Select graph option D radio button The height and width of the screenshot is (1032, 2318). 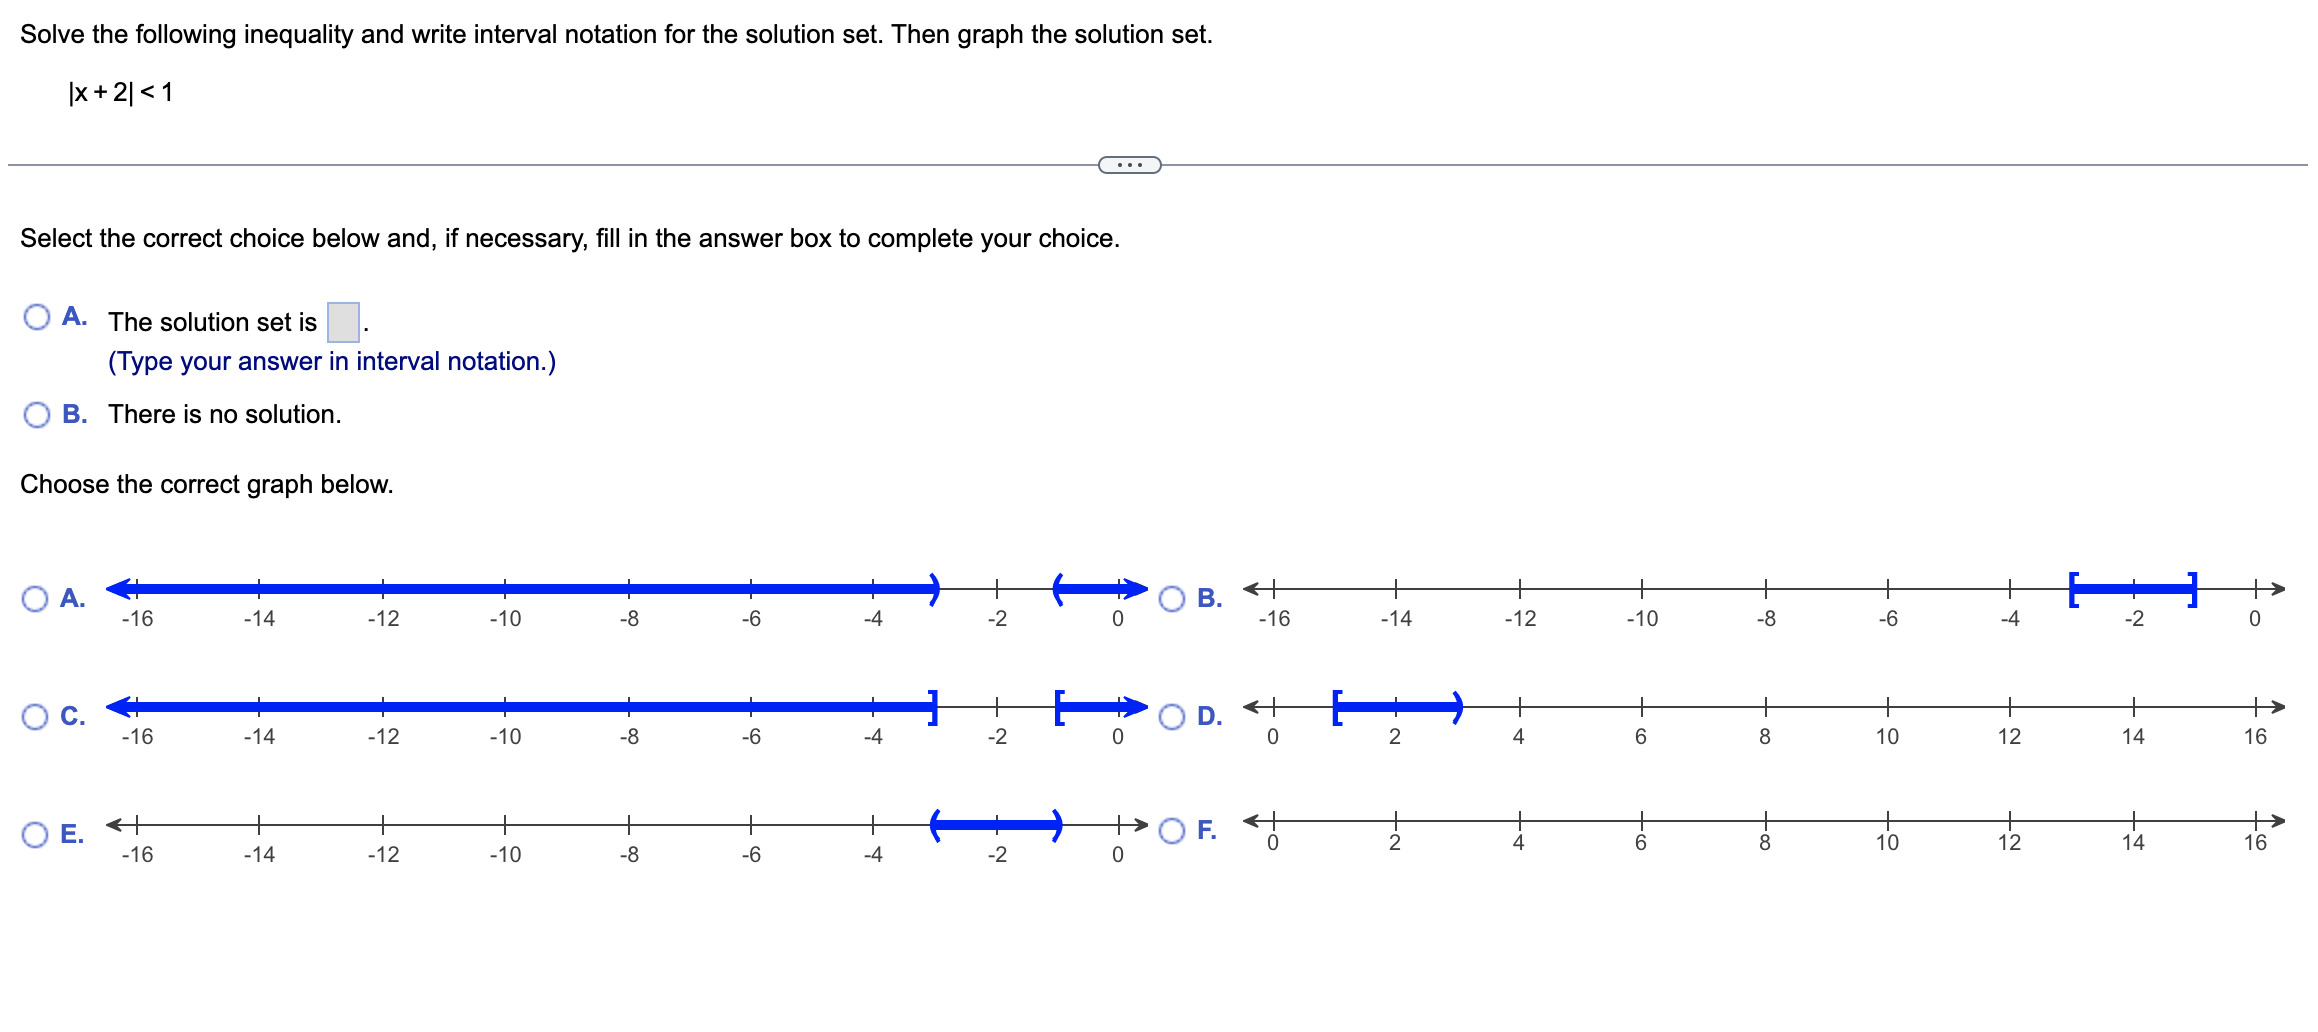click(1172, 715)
